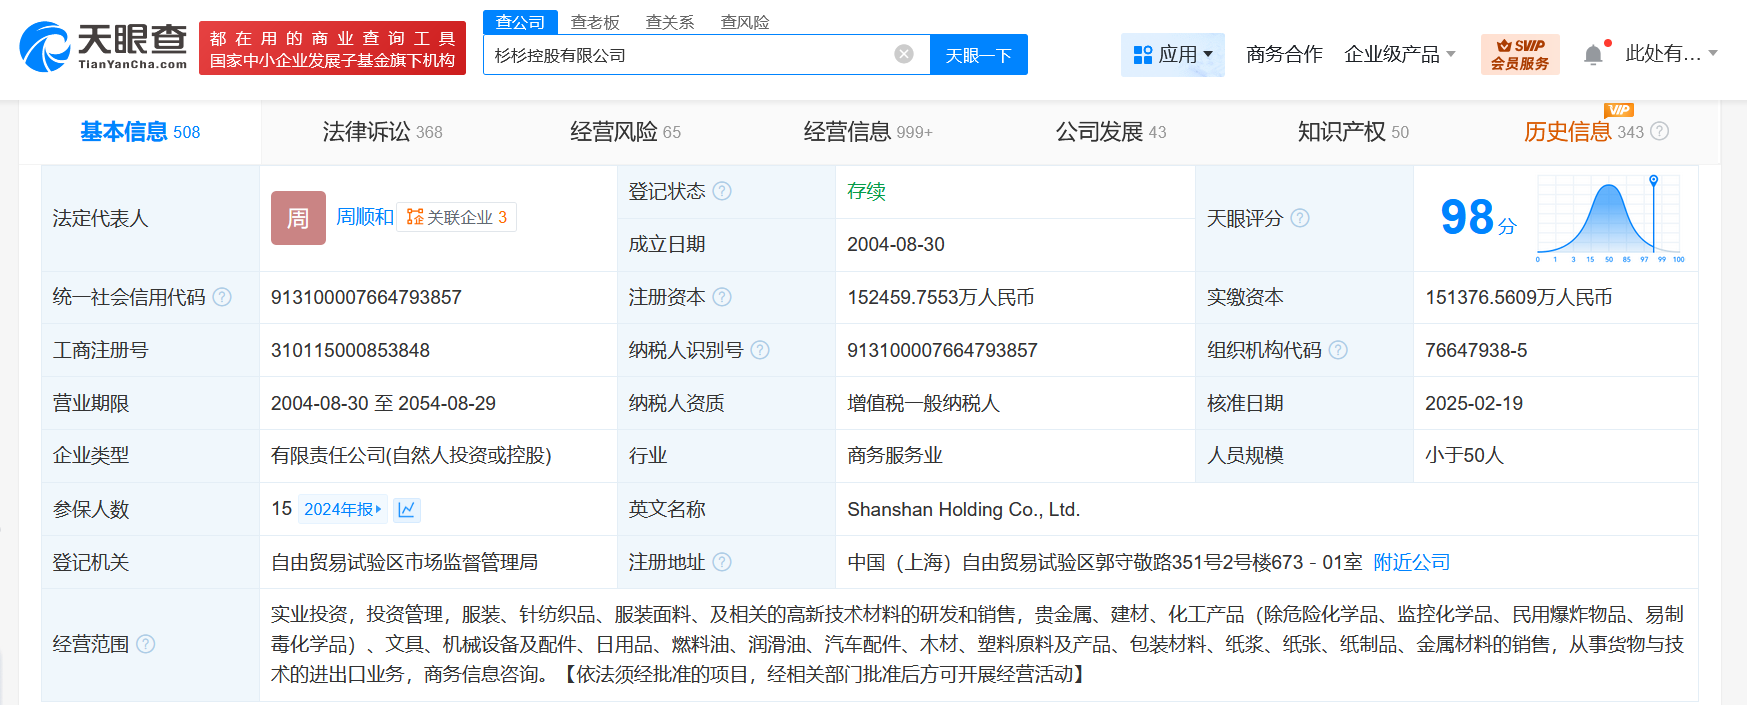The image size is (1747, 705).
Task: Expand the 2024年报 annual report selector
Action: point(342,510)
